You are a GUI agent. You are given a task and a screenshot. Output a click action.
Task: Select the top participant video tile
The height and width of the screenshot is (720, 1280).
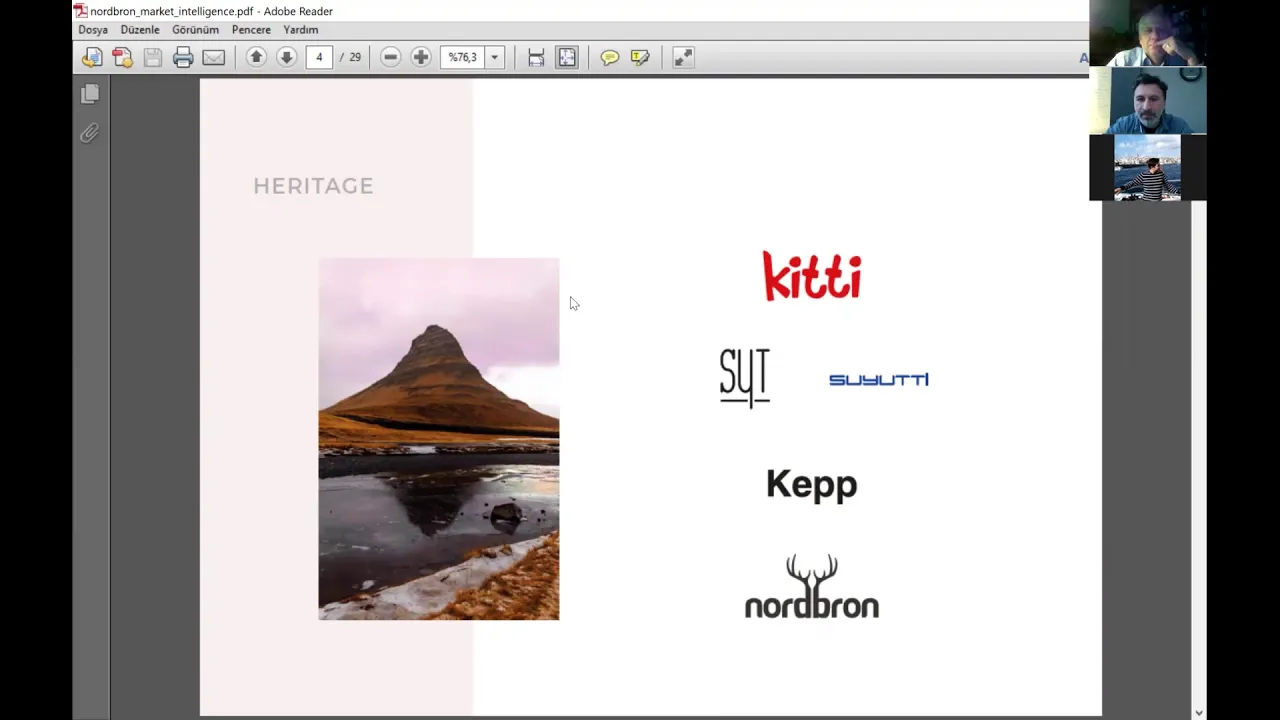click(1148, 33)
